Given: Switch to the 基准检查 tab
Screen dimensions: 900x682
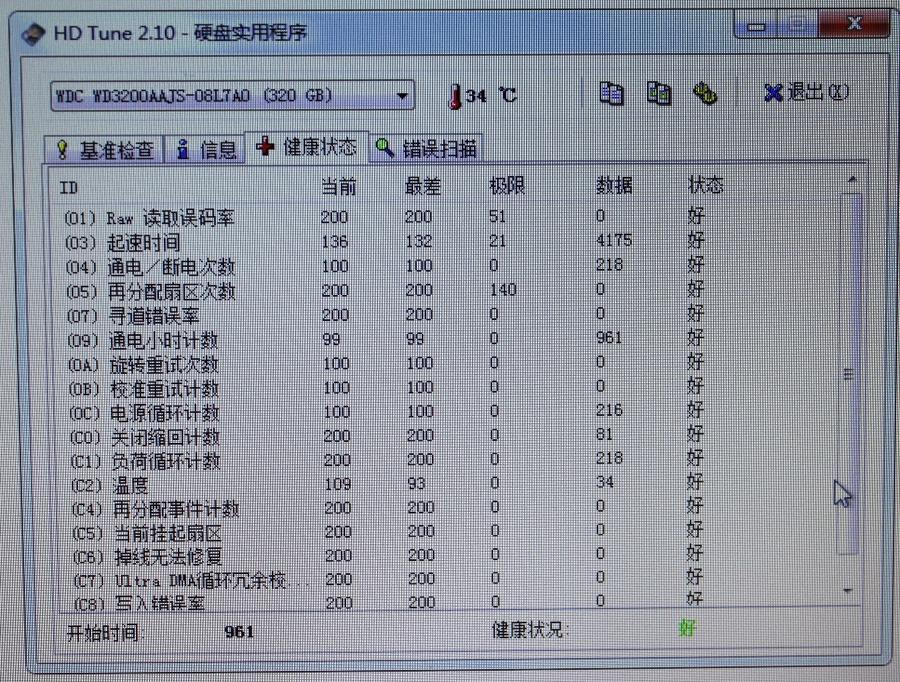Looking at the screenshot, I should [104, 150].
